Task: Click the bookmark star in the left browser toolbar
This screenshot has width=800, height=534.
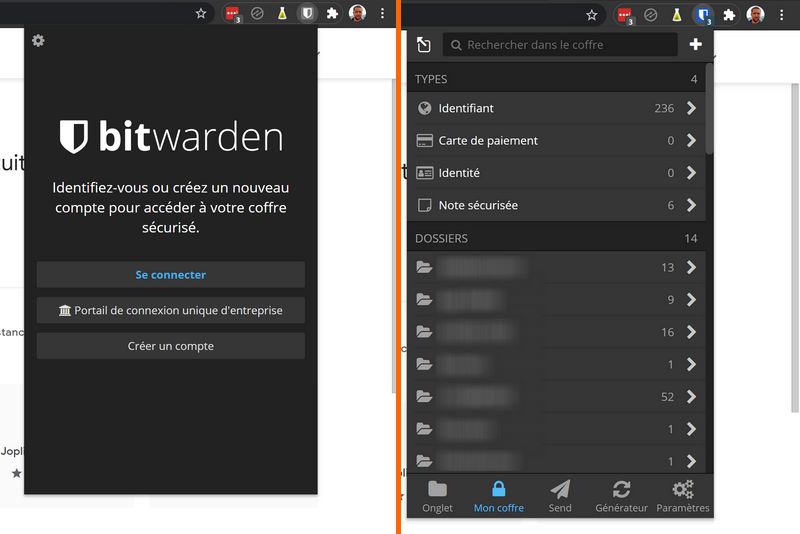Action: (x=201, y=14)
